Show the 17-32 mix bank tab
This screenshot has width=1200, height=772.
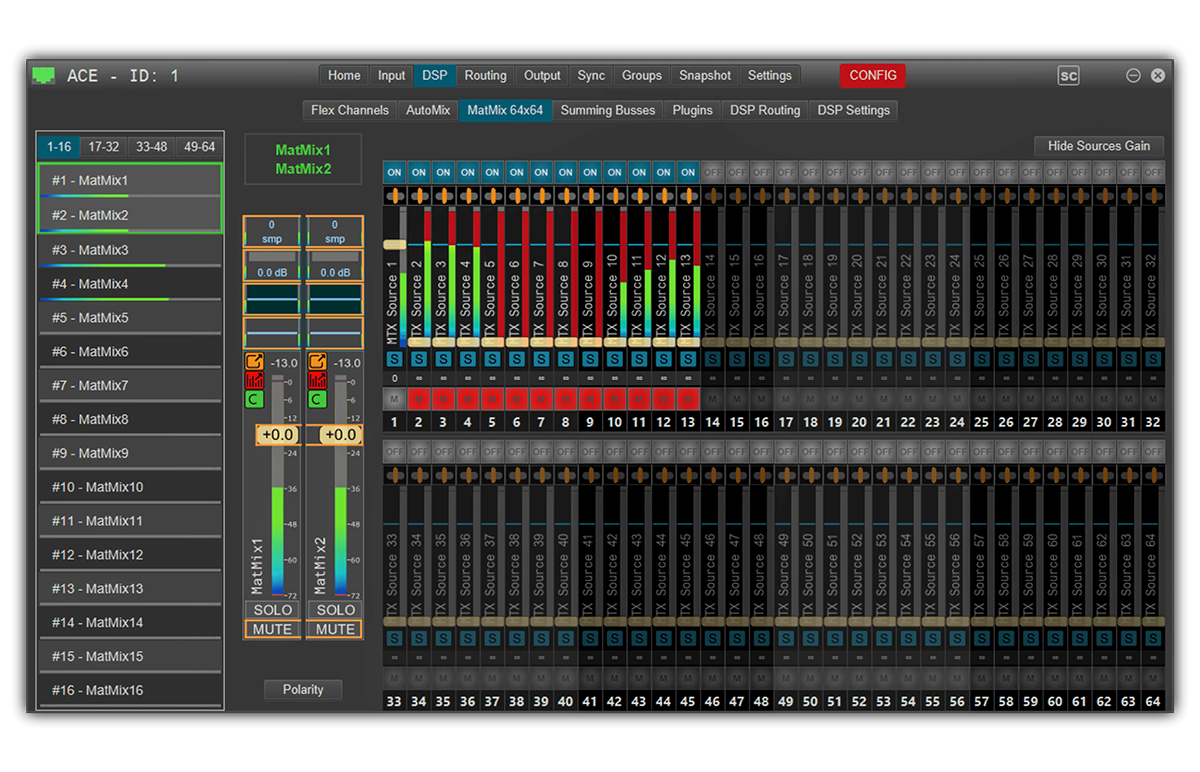tap(104, 147)
